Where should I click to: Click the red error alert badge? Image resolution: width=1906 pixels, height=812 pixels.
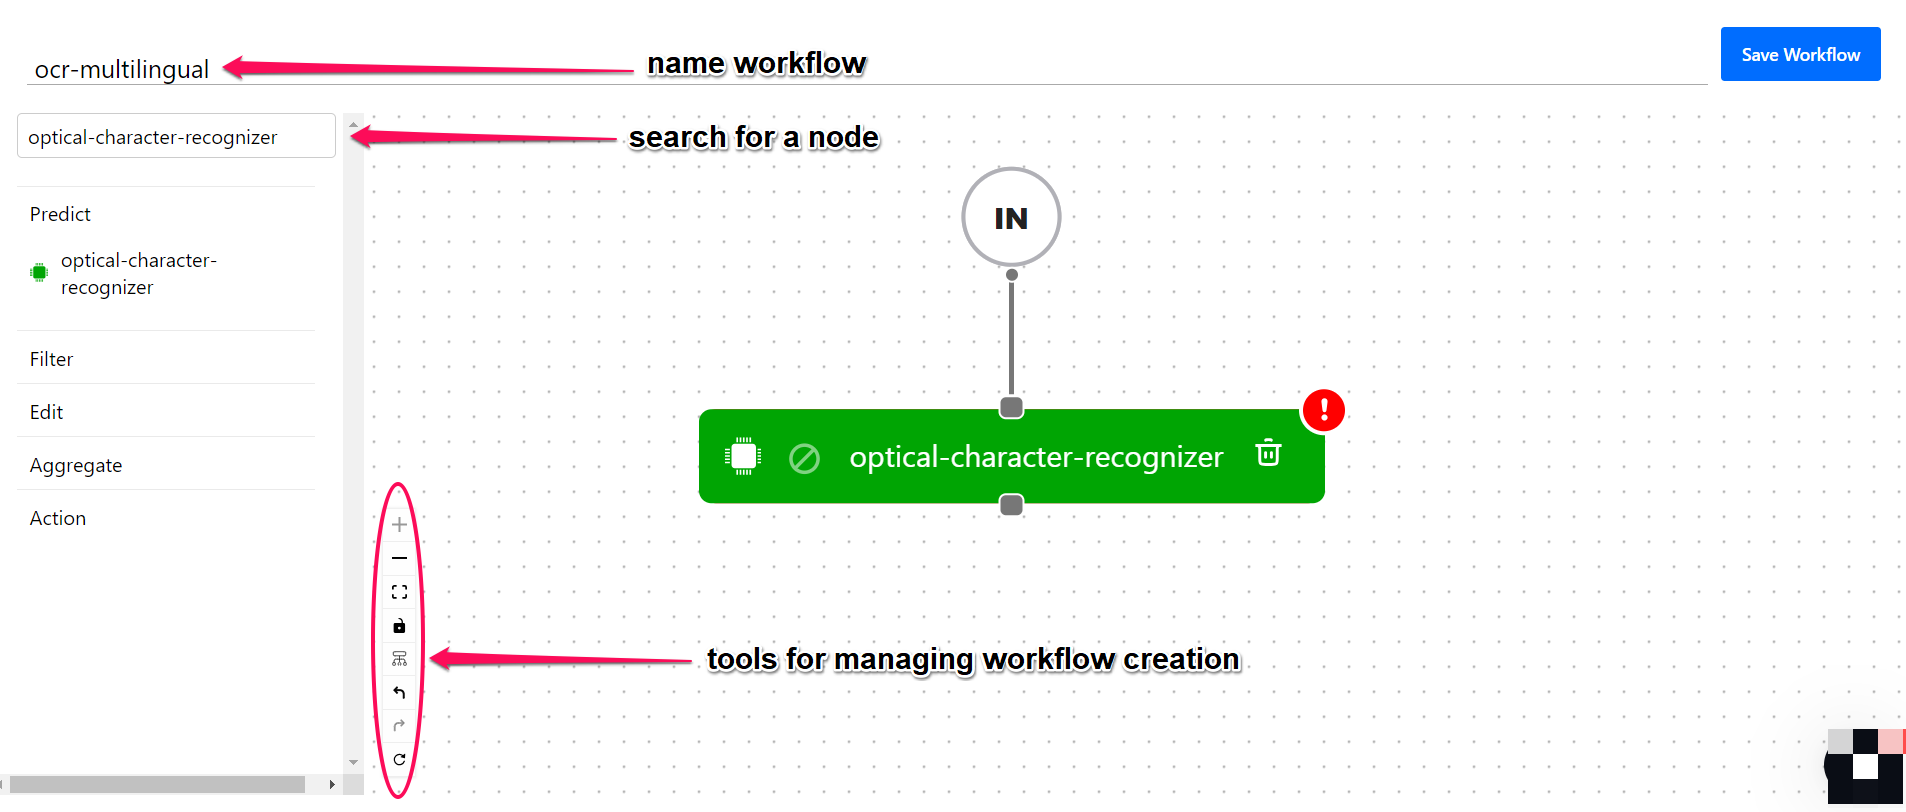point(1324,410)
